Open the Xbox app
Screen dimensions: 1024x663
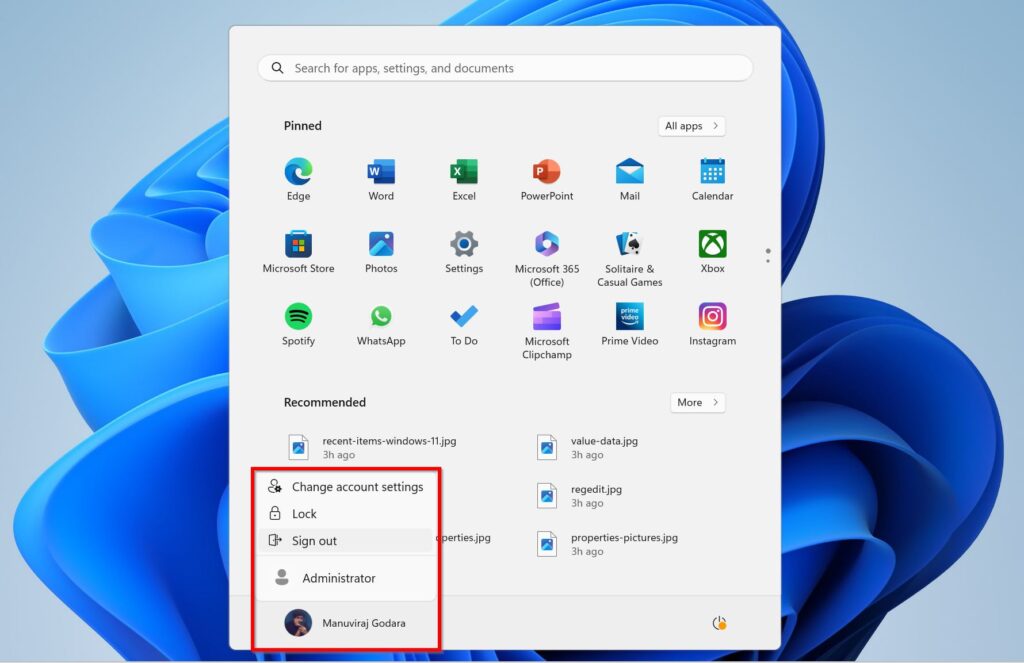[711, 248]
